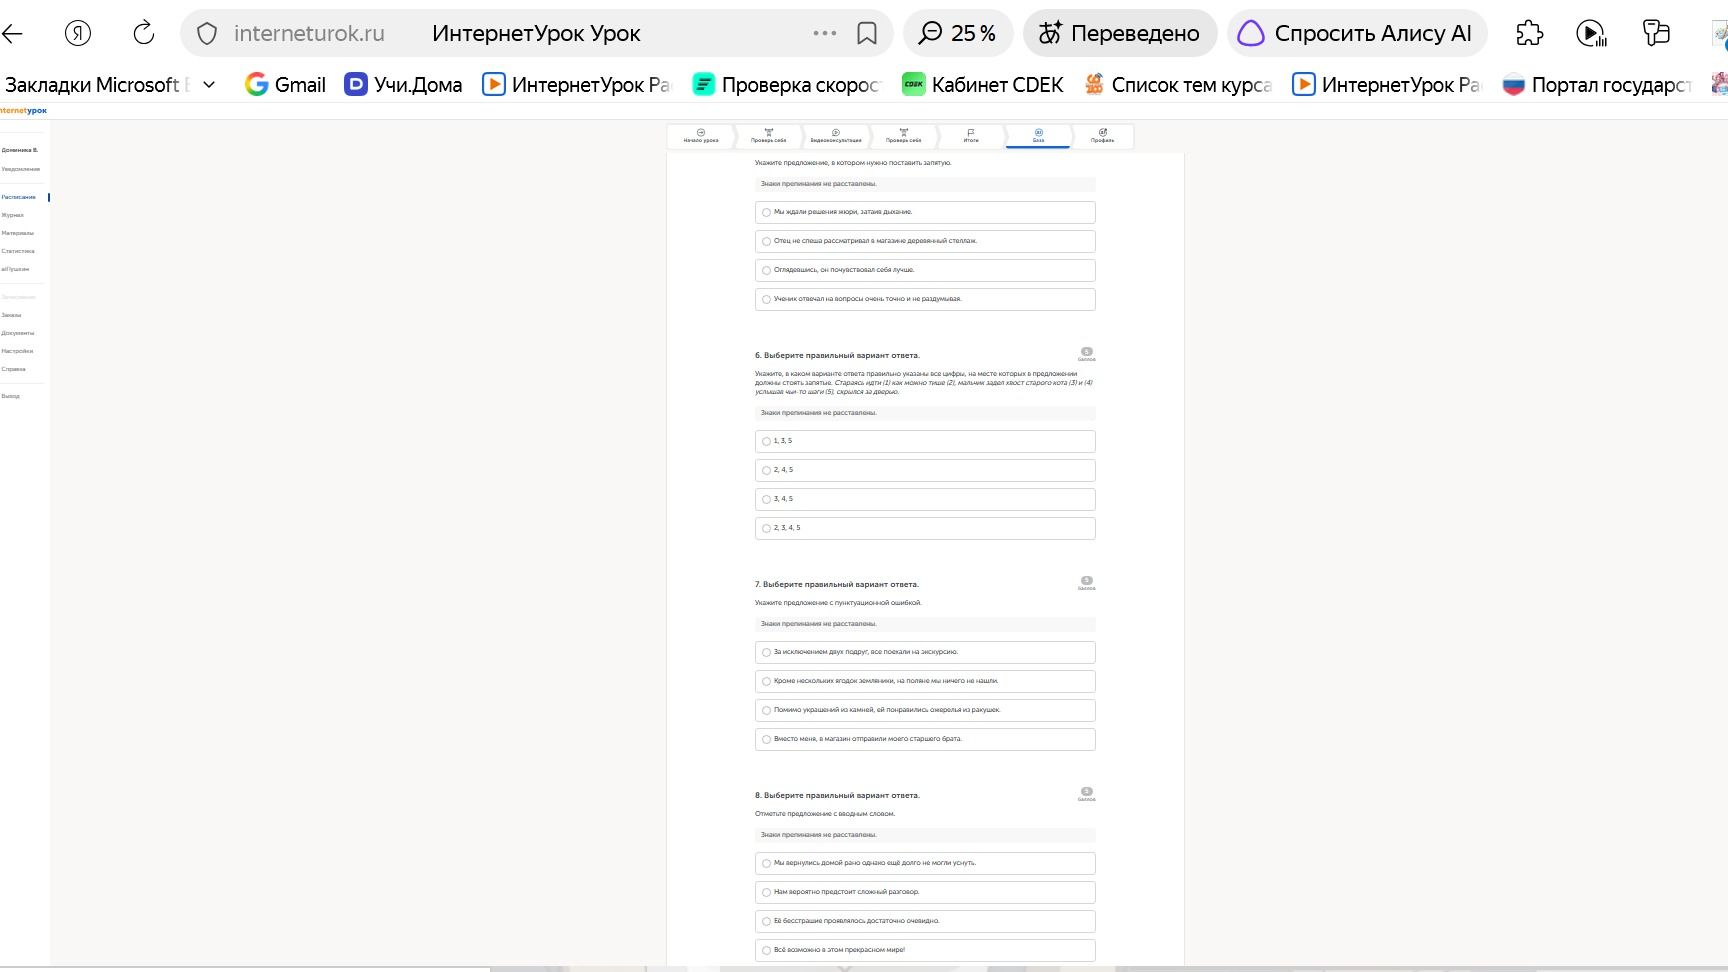This screenshot has height=972, width=1728.
Task: Select answer 'Мы ждали решения жюри, затаив дыхание'
Action: 925,212
